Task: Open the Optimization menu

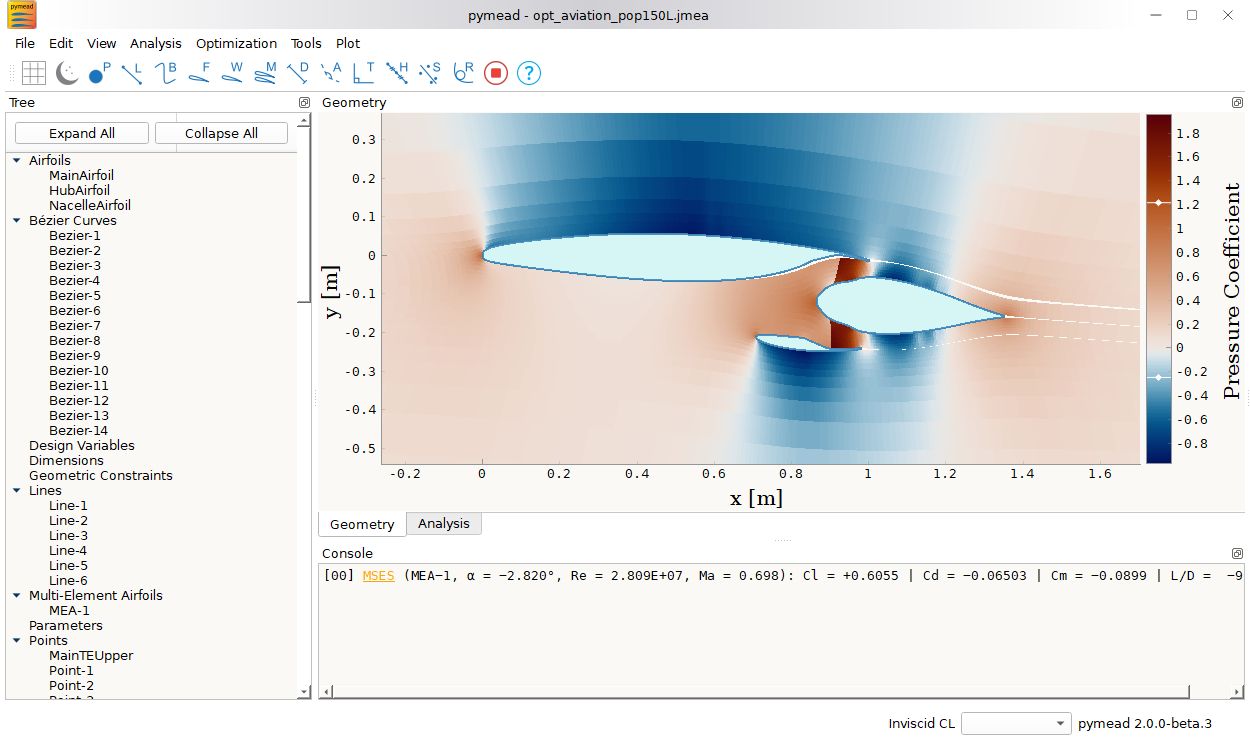Action: [236, 43]
